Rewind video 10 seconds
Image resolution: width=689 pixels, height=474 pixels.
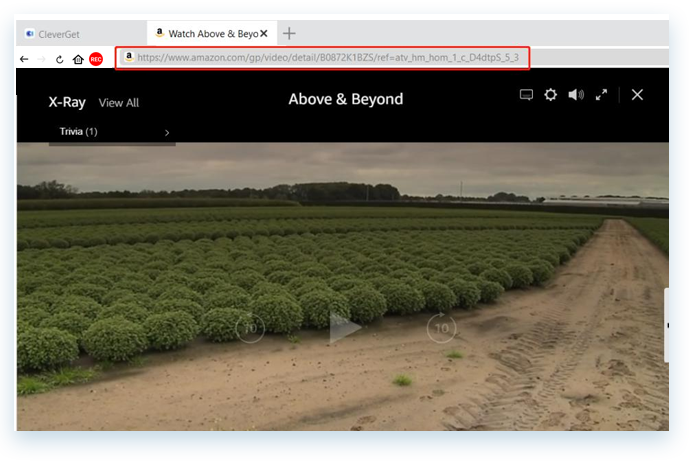249,328
